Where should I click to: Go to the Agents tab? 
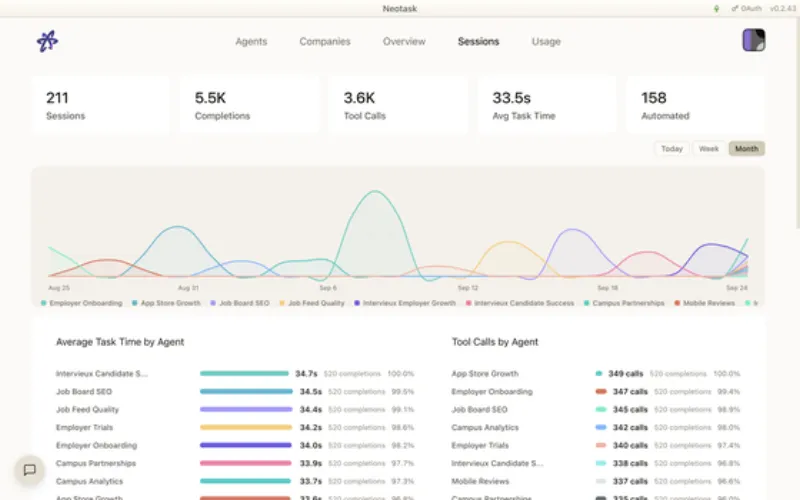(x=251, y=41)
